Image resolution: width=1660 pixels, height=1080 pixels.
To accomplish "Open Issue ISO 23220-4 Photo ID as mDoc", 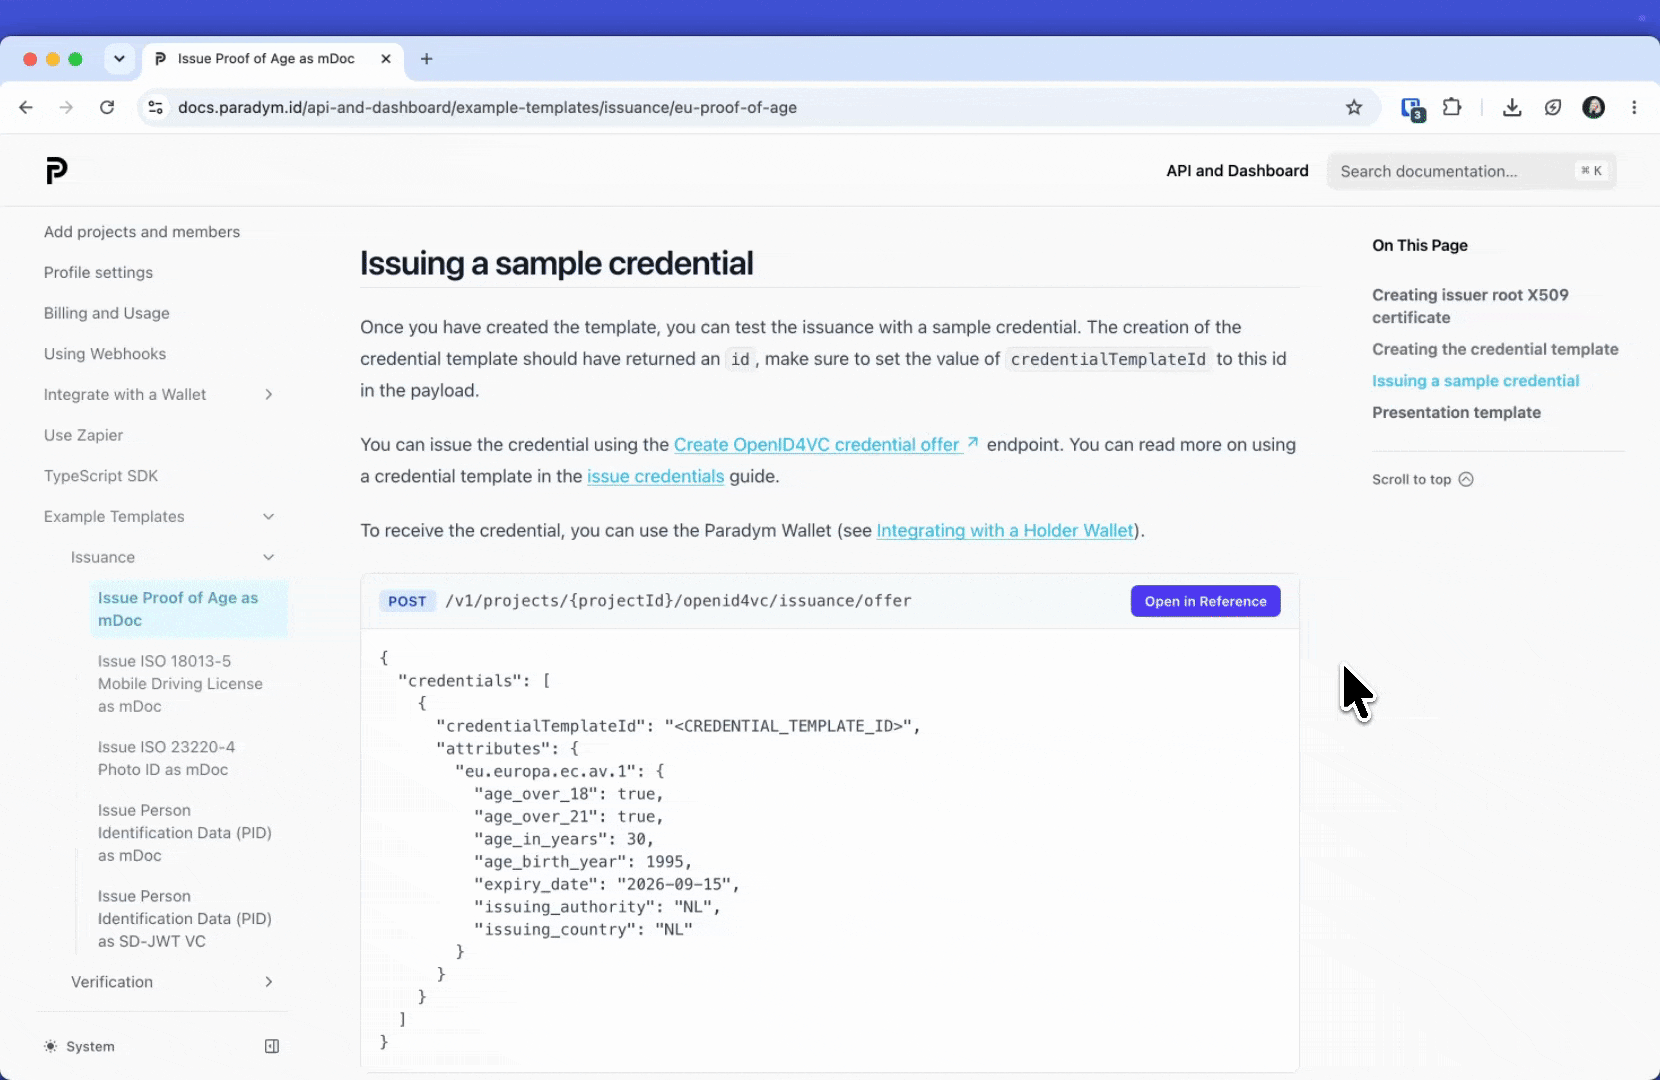I will click(x=166, y=758).
